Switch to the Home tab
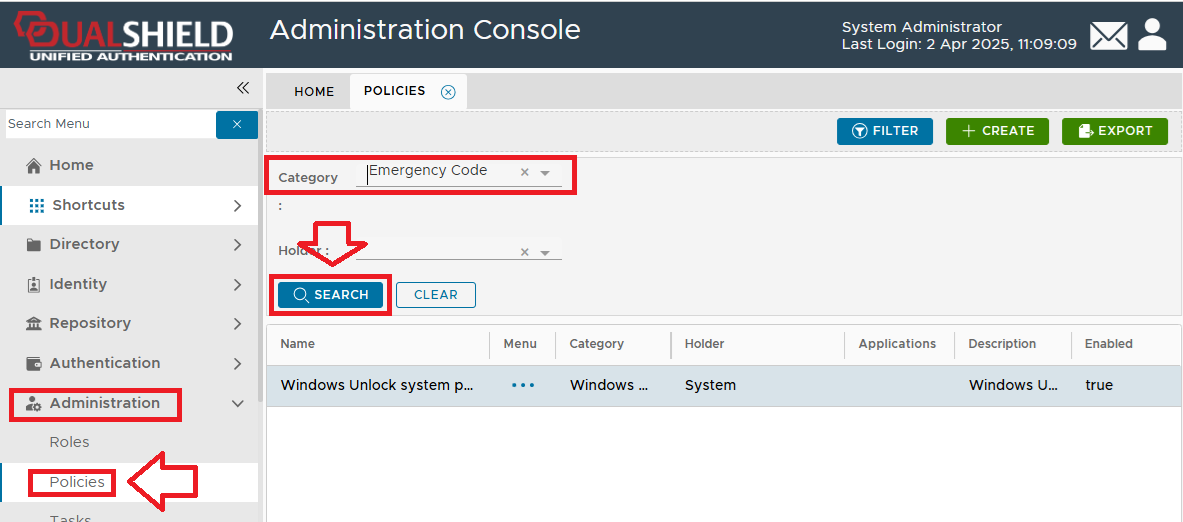1183x522 pixels. 314,91
